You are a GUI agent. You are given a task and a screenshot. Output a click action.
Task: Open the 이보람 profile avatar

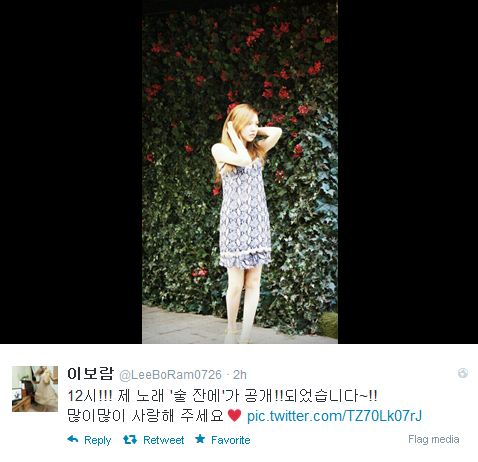[x=35, y=389]
